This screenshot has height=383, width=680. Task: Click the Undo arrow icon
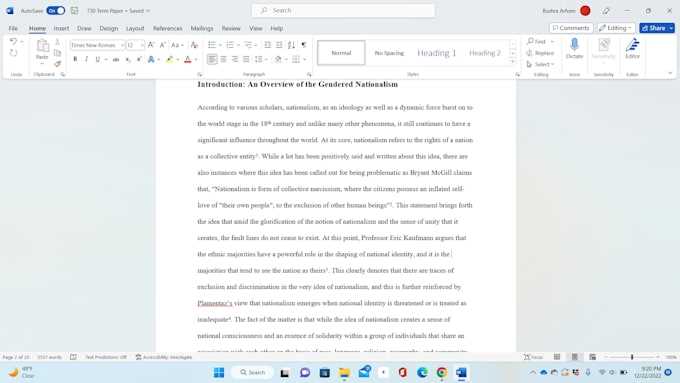(13, 42)
